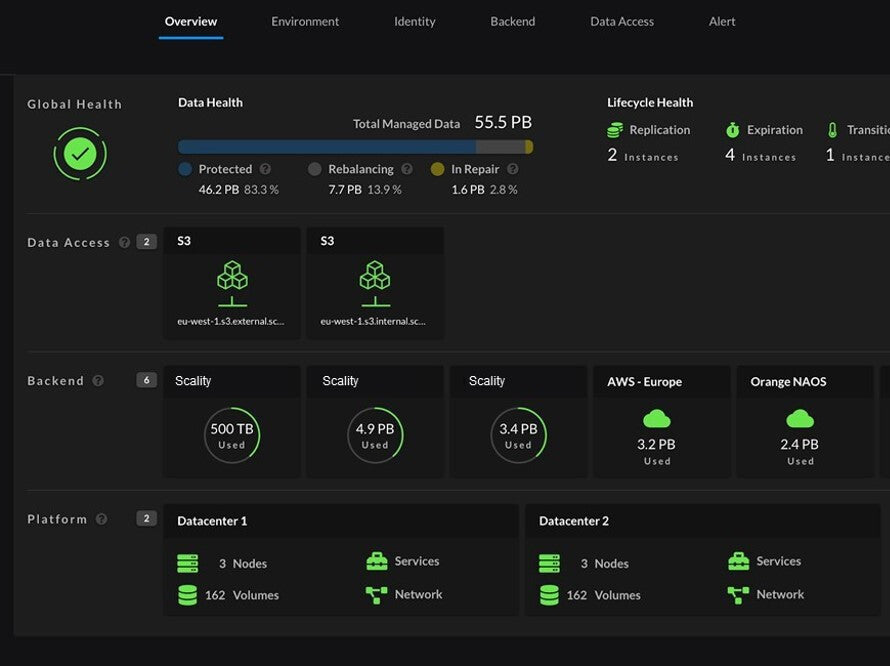Open the eu-west-1.s3.internal S3 endpoint icon

click(375, 283)
